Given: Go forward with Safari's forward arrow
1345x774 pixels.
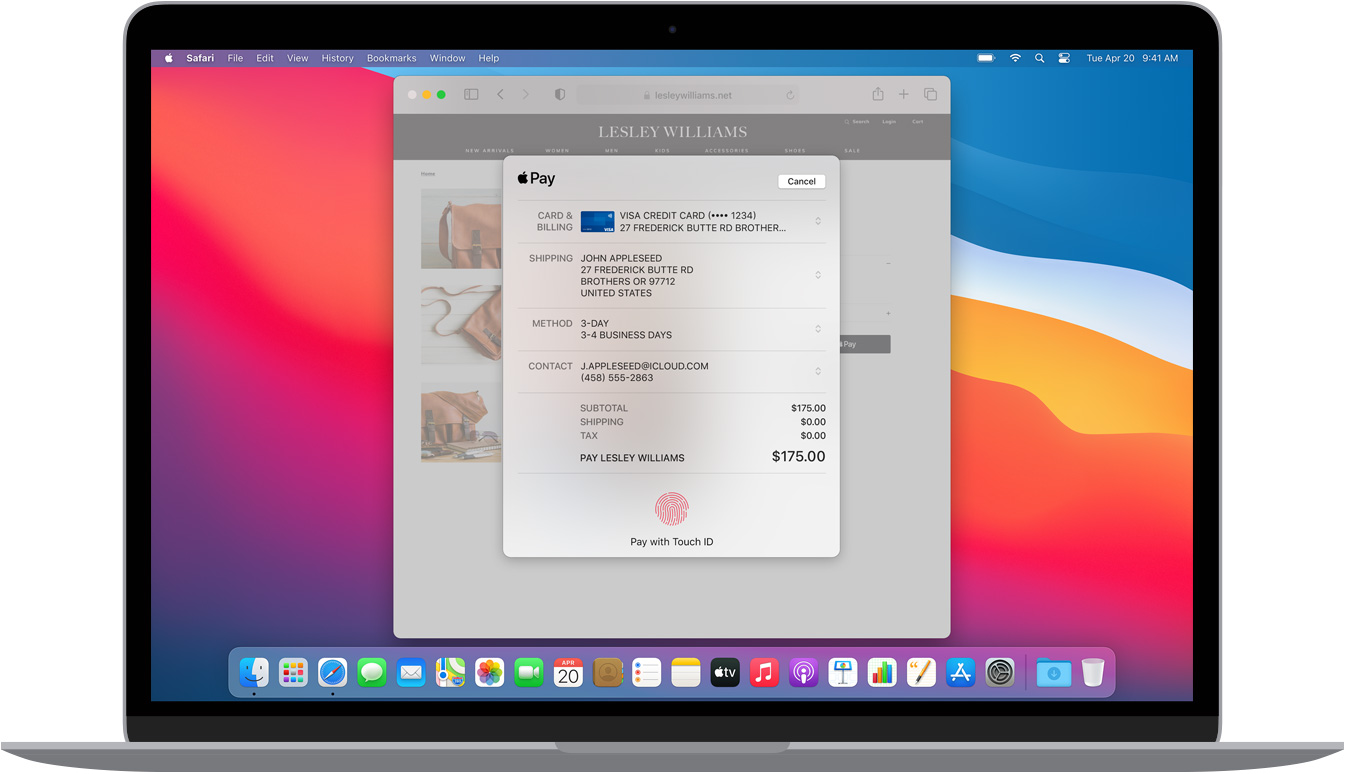Looking at the screenshot, I should coord(526,94).
